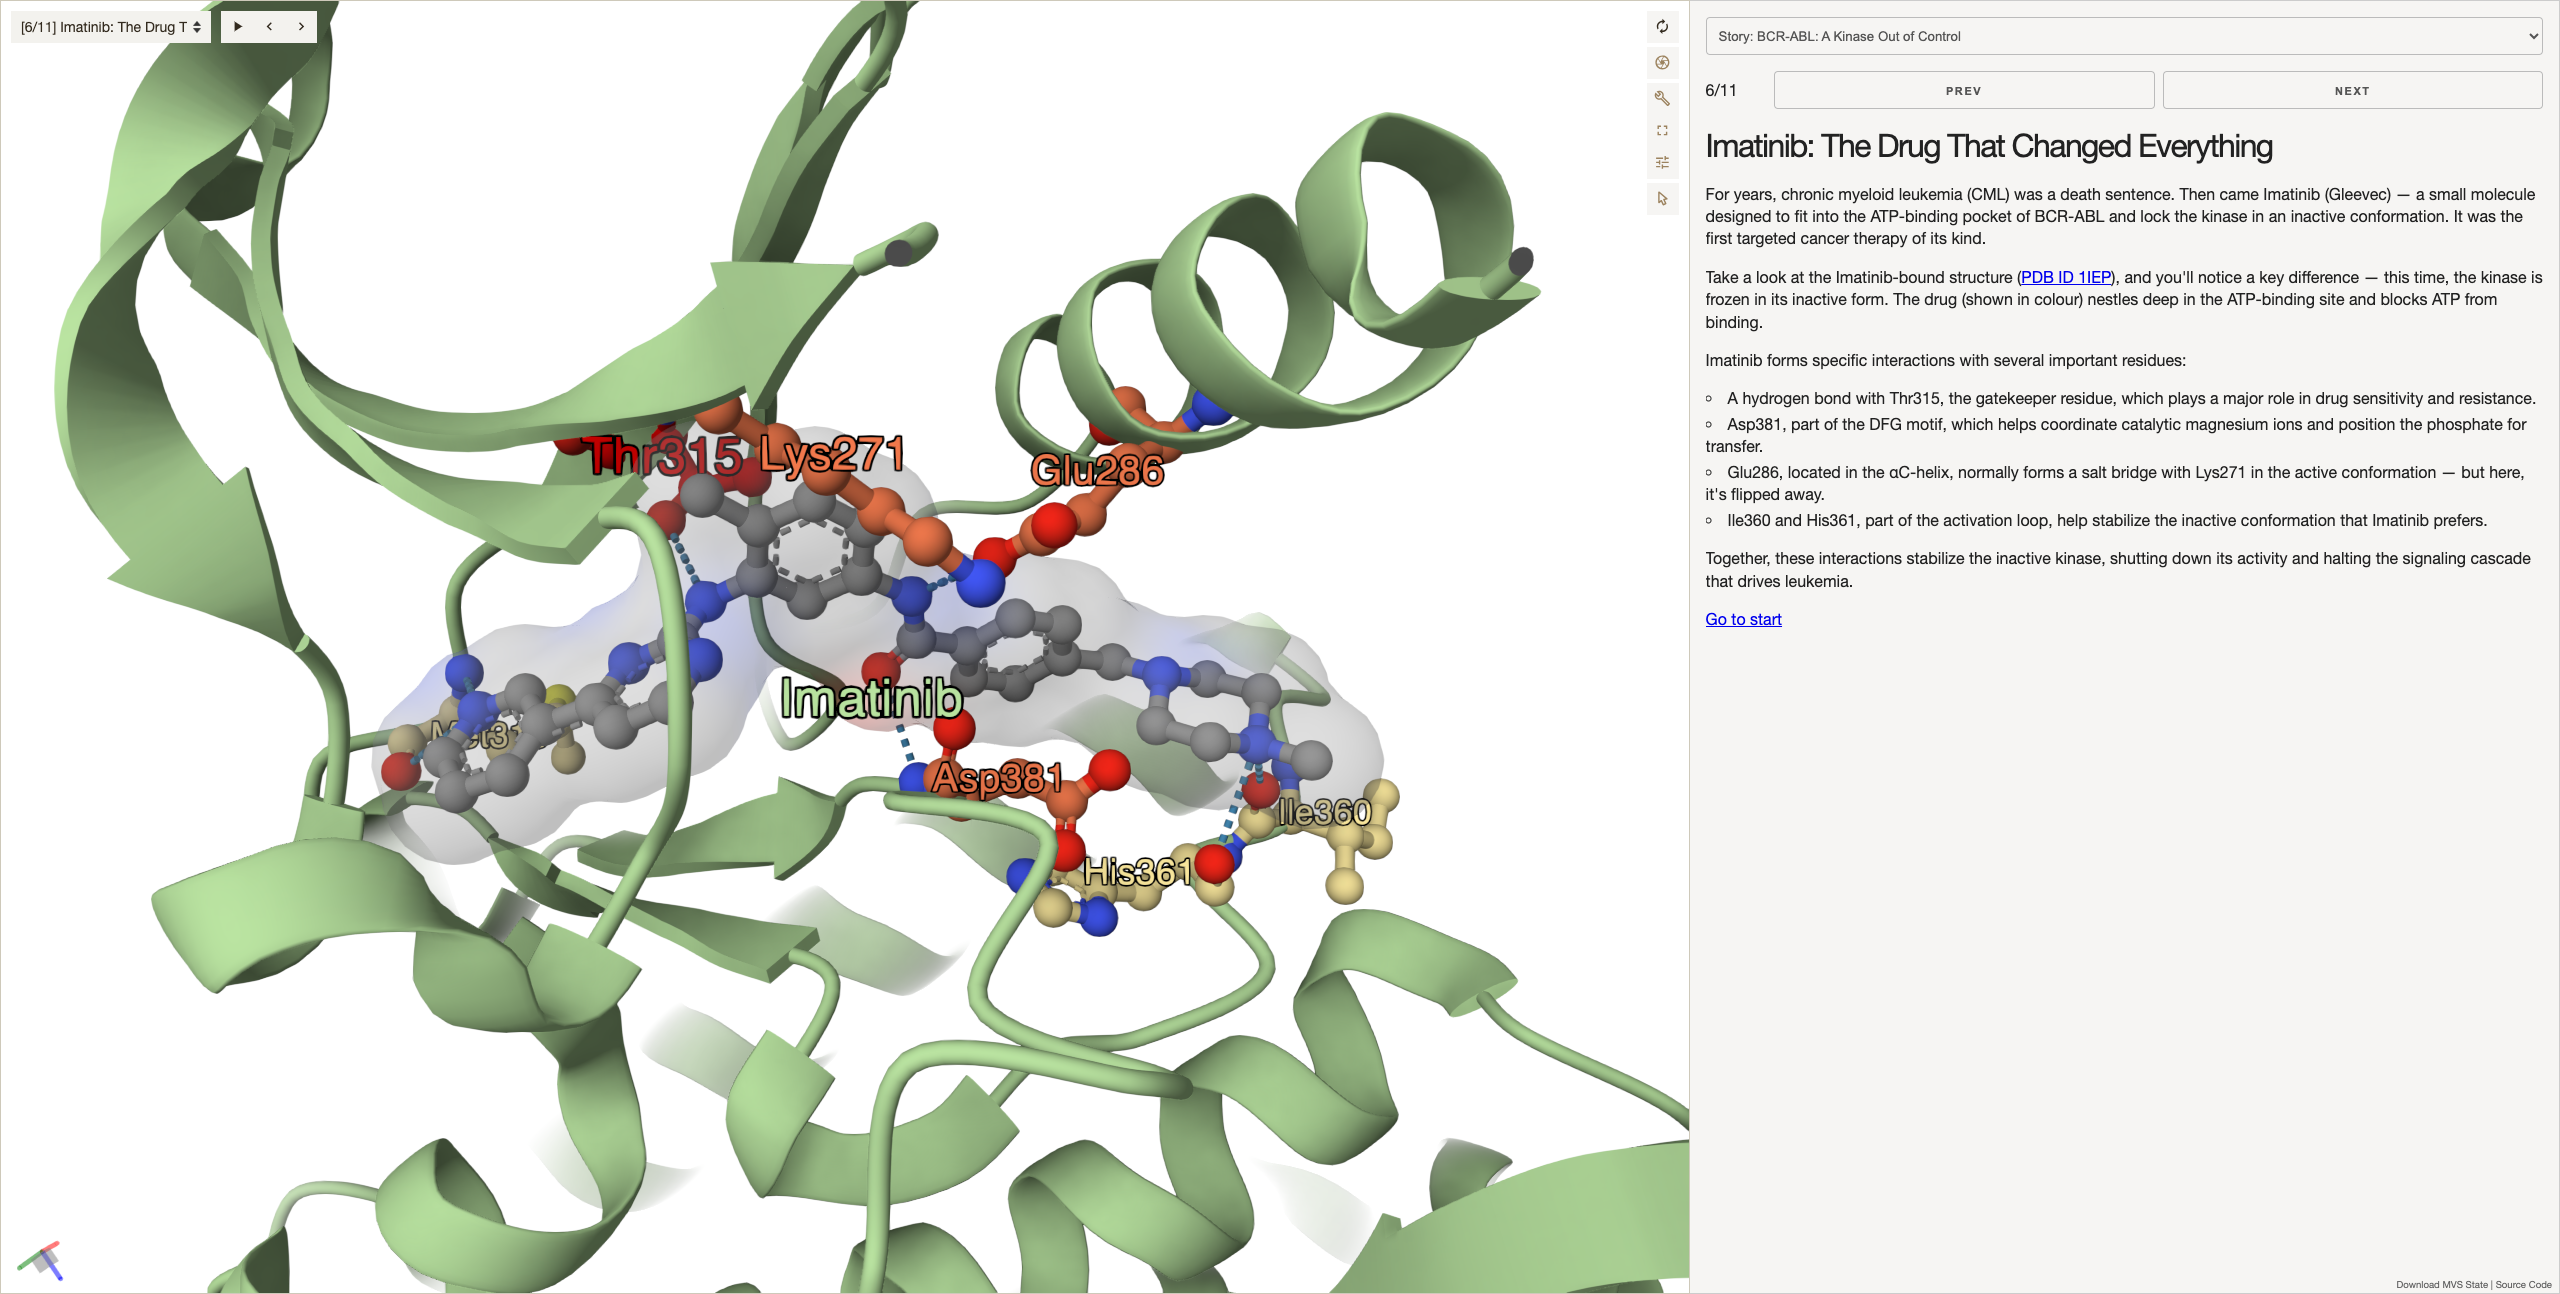Viewport: 2560px width, 1294px height.
Task: Click the PREV button
Action: pyautogui.click(x=1963, y=90)
